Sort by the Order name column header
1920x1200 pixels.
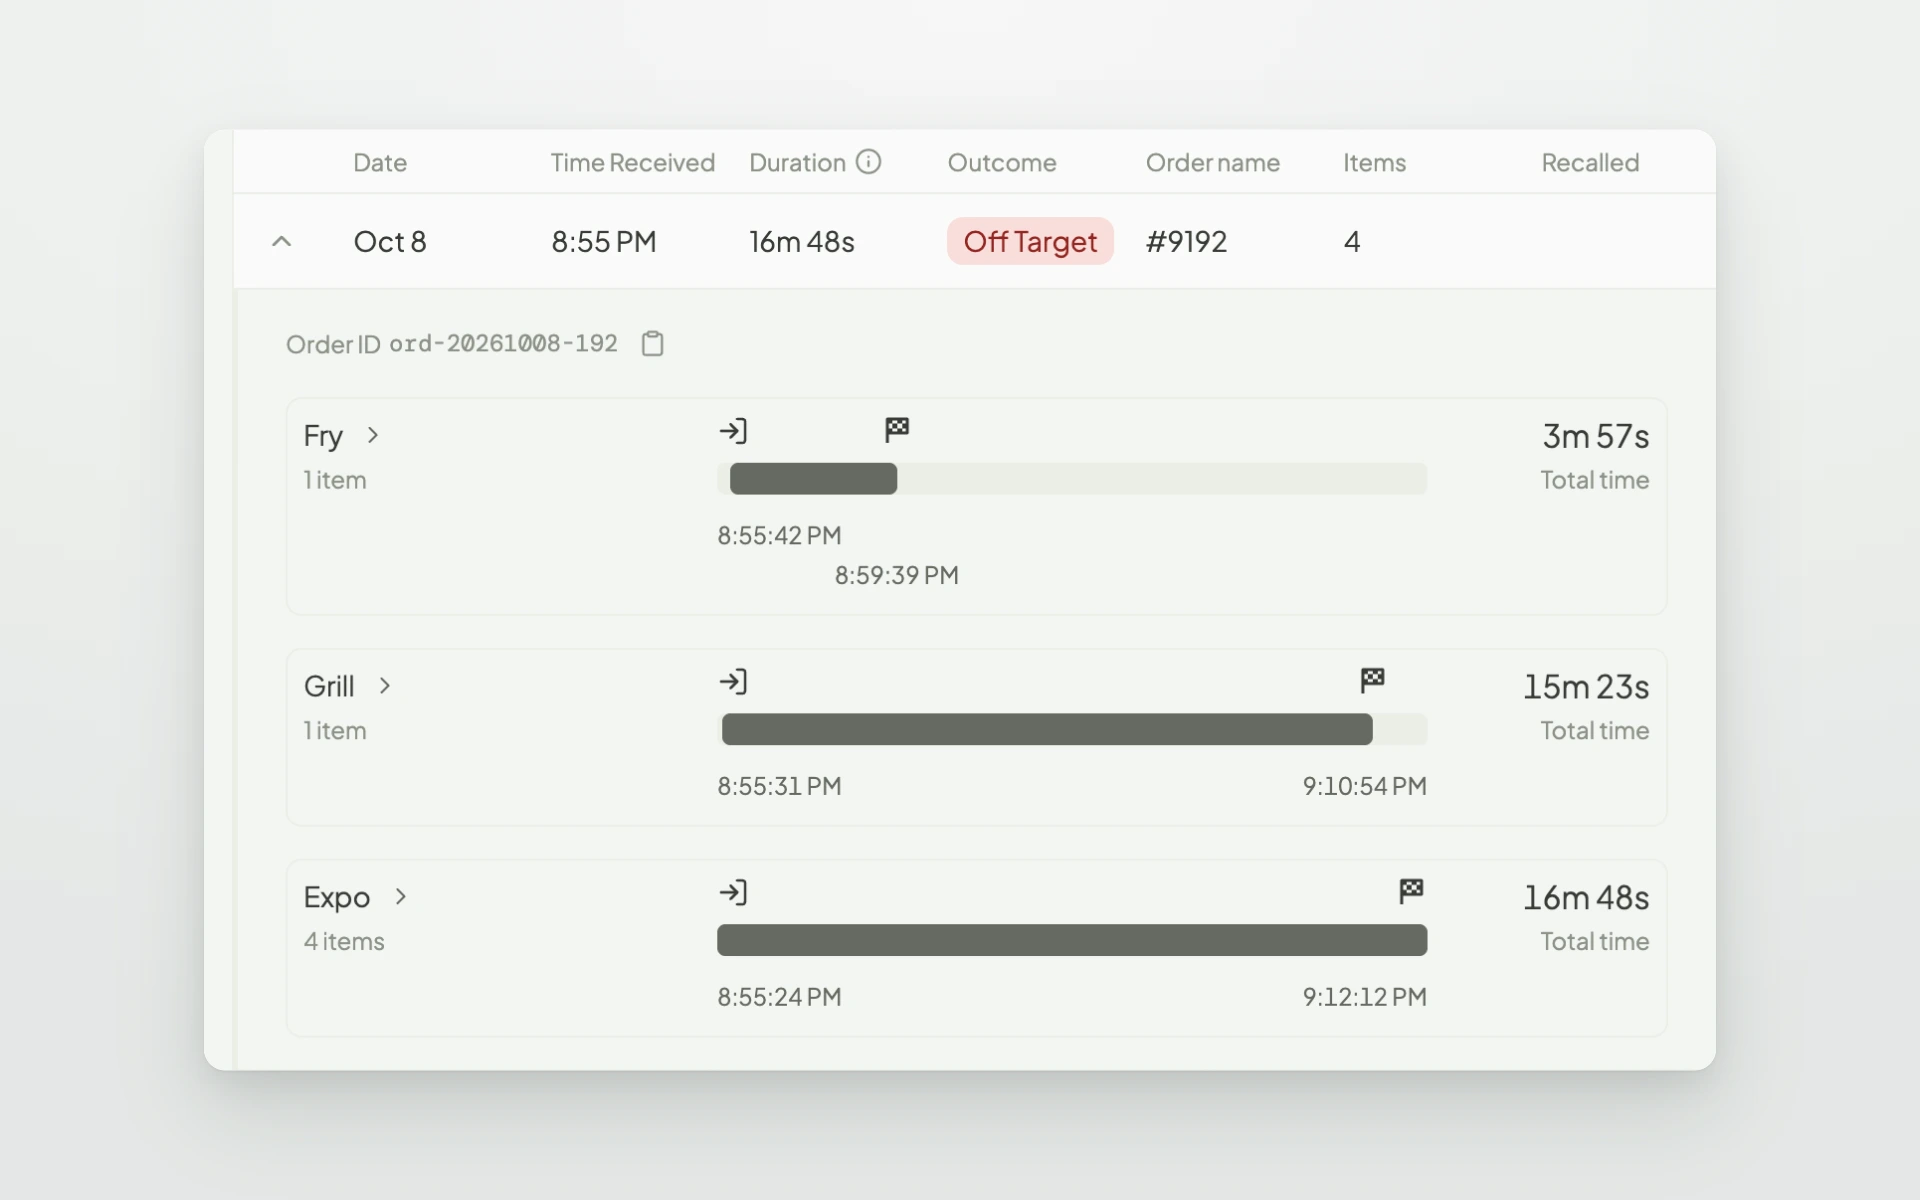point(1213,163)
